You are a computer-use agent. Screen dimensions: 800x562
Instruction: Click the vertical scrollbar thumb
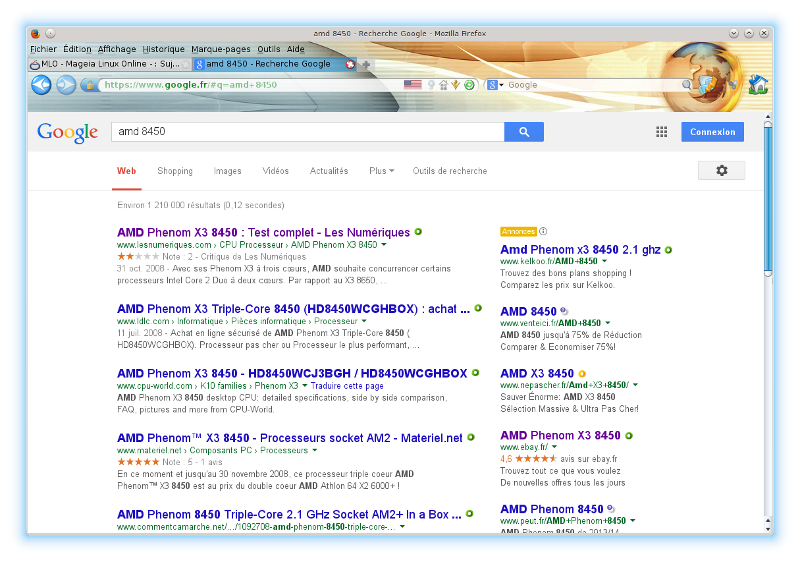pos(768,199)
